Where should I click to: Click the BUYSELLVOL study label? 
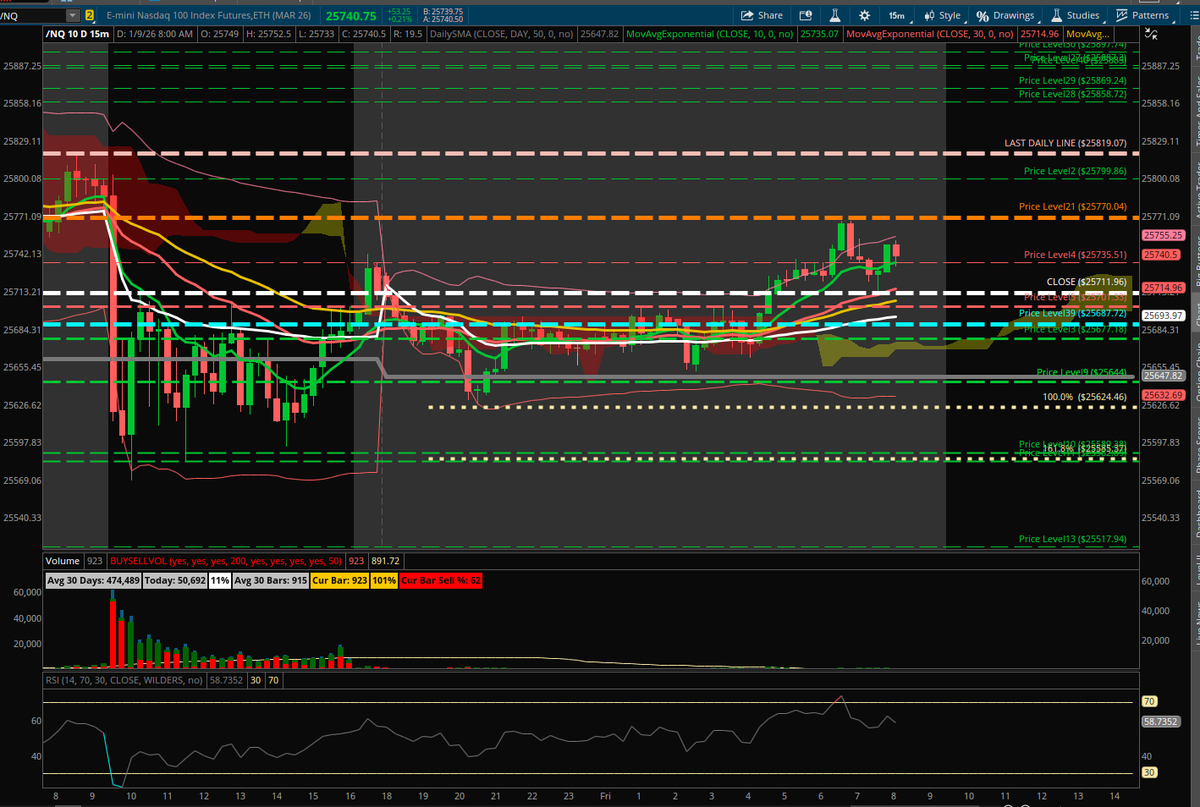(x=228, y=561)
